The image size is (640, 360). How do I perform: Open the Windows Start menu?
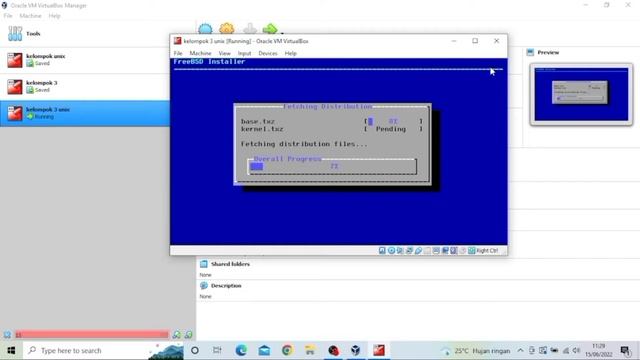click(11, 351)
